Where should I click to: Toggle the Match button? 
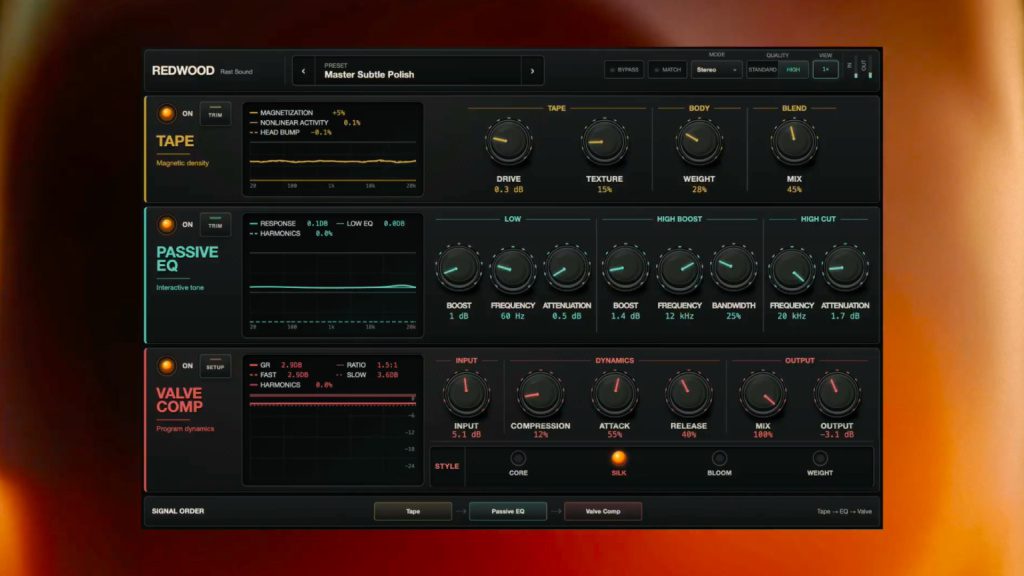(x=667, y=69)
